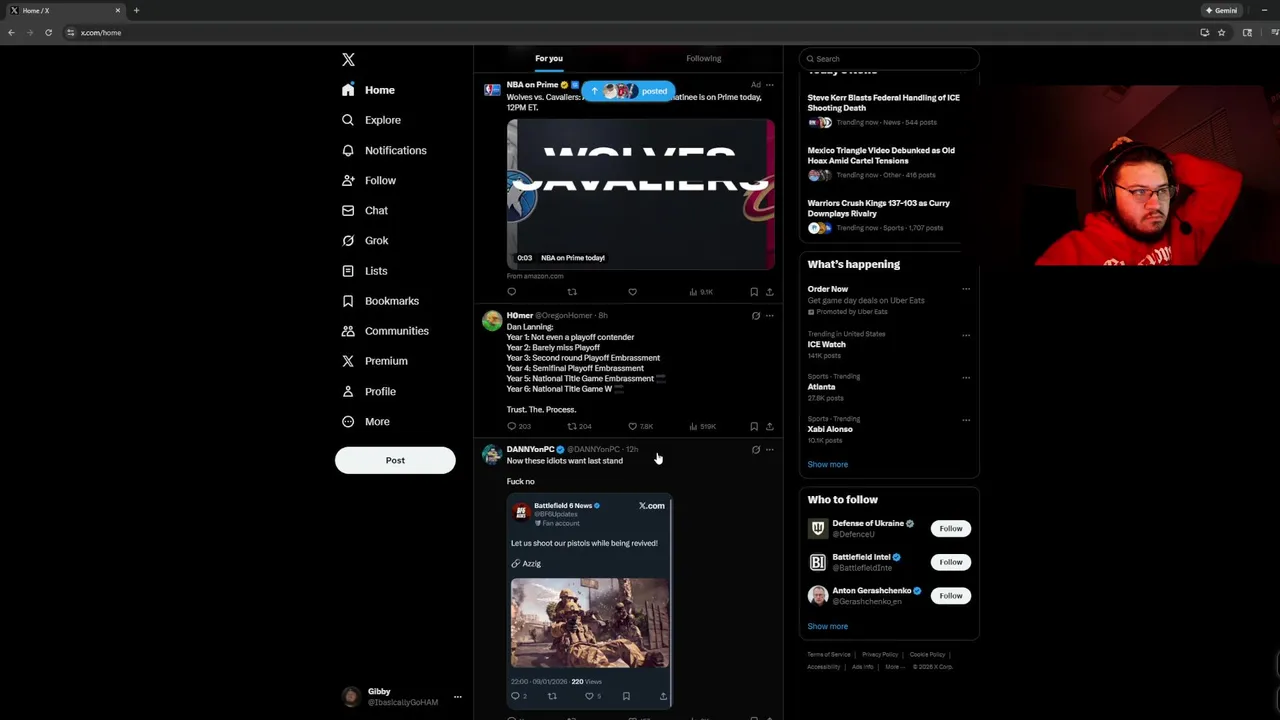Open Terms of Service link

(x=828, y=654)
